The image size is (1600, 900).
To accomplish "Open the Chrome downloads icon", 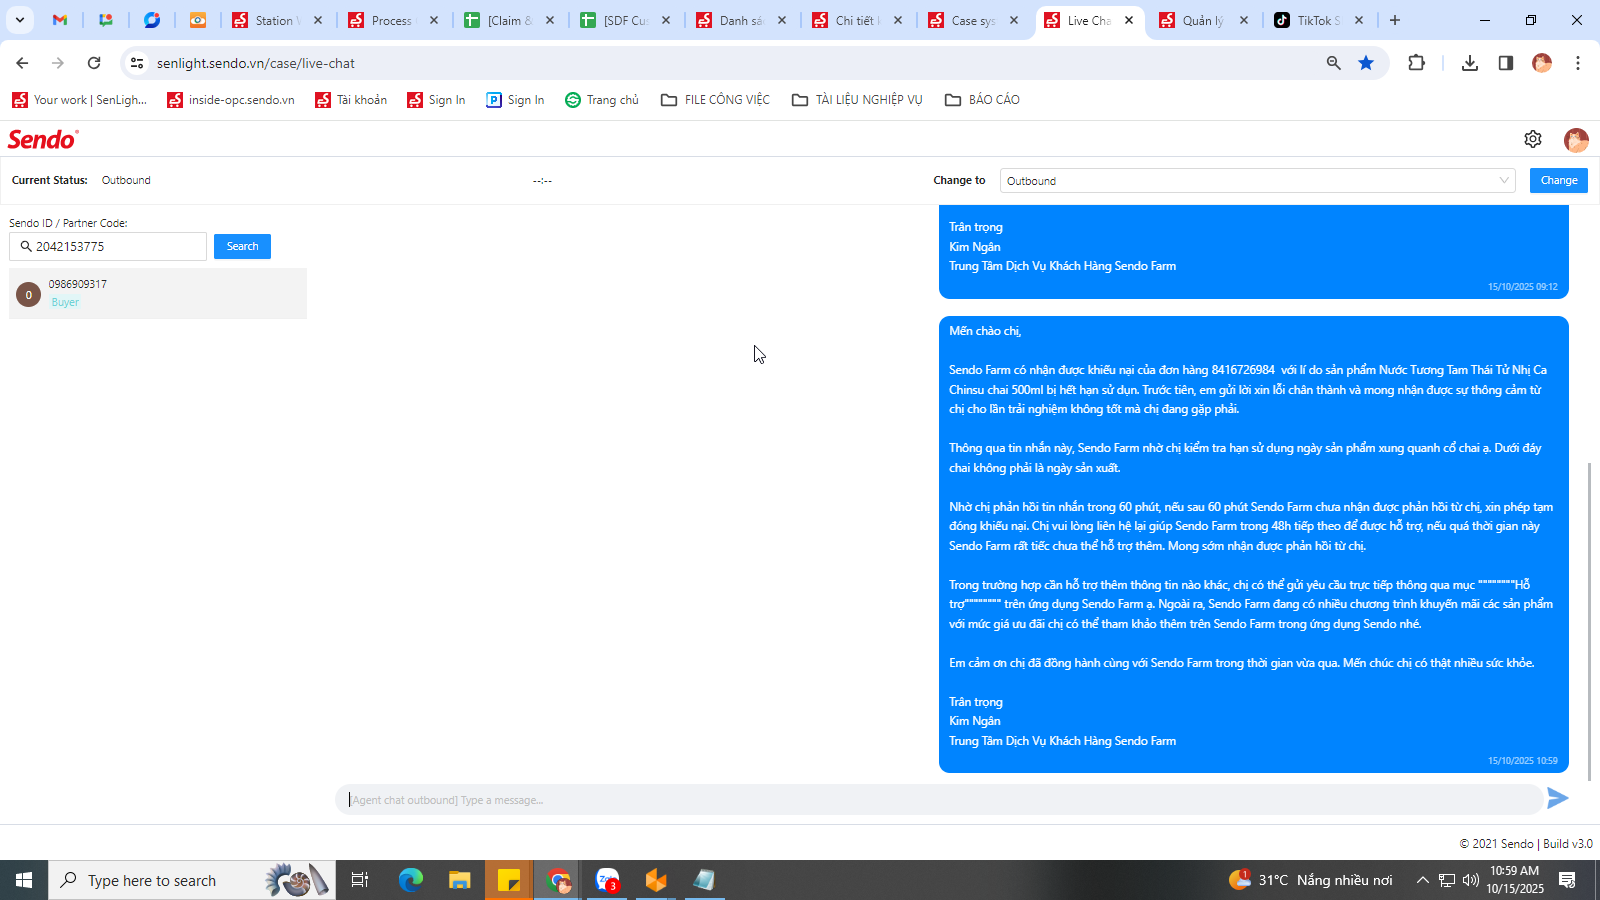I will tap(1470, 63).
